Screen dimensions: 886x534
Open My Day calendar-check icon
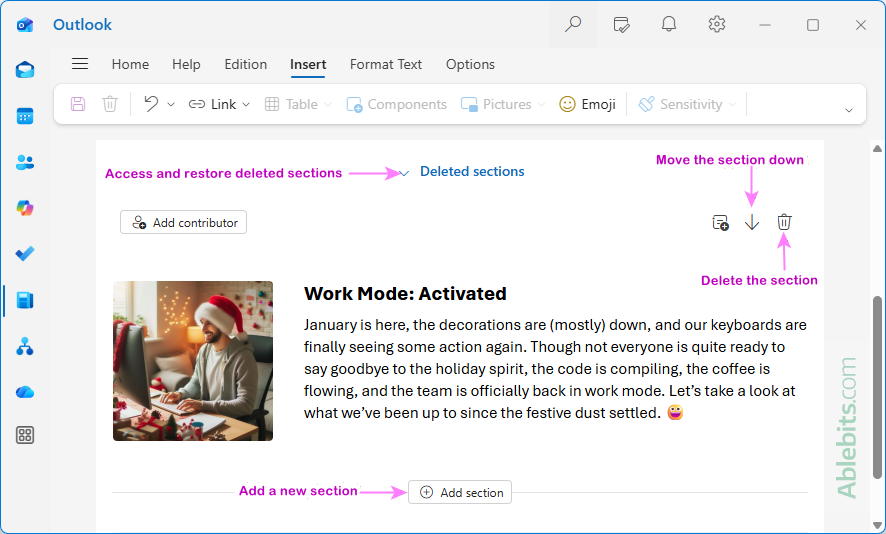click(x=621, y=25)
